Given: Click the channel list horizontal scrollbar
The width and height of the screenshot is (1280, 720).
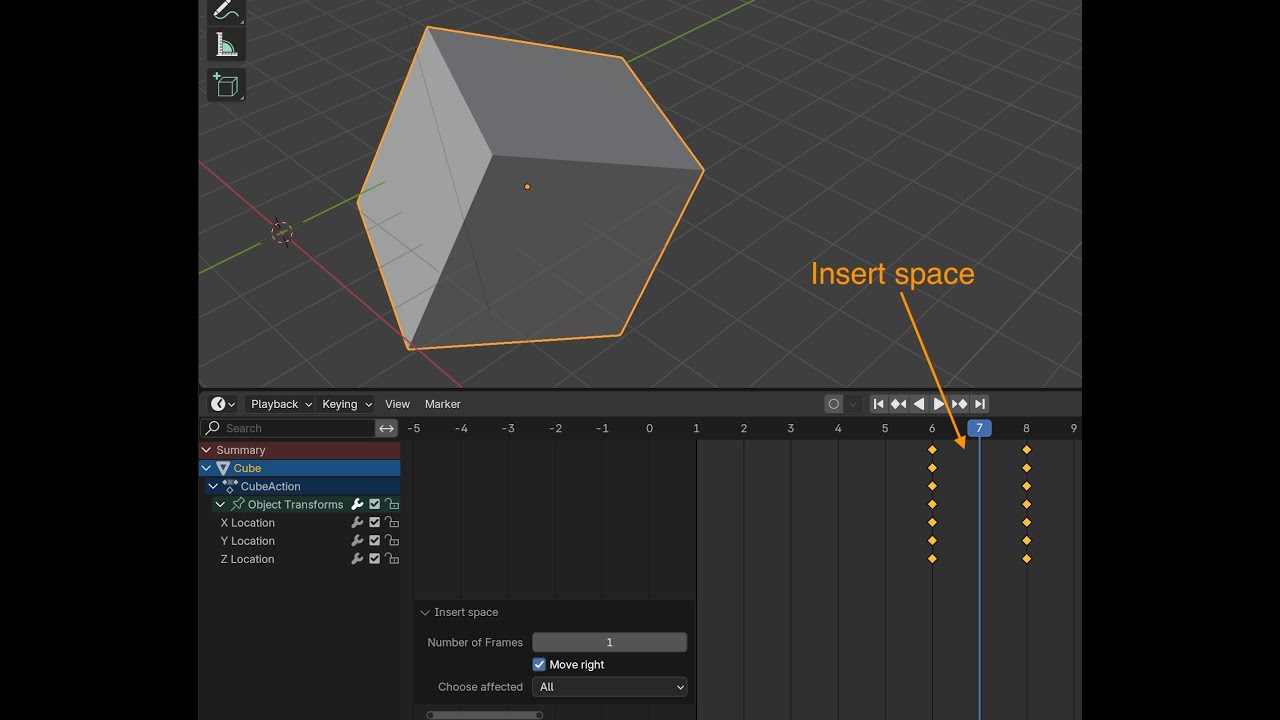Looking at the screenshot, I should pos(484,715).
